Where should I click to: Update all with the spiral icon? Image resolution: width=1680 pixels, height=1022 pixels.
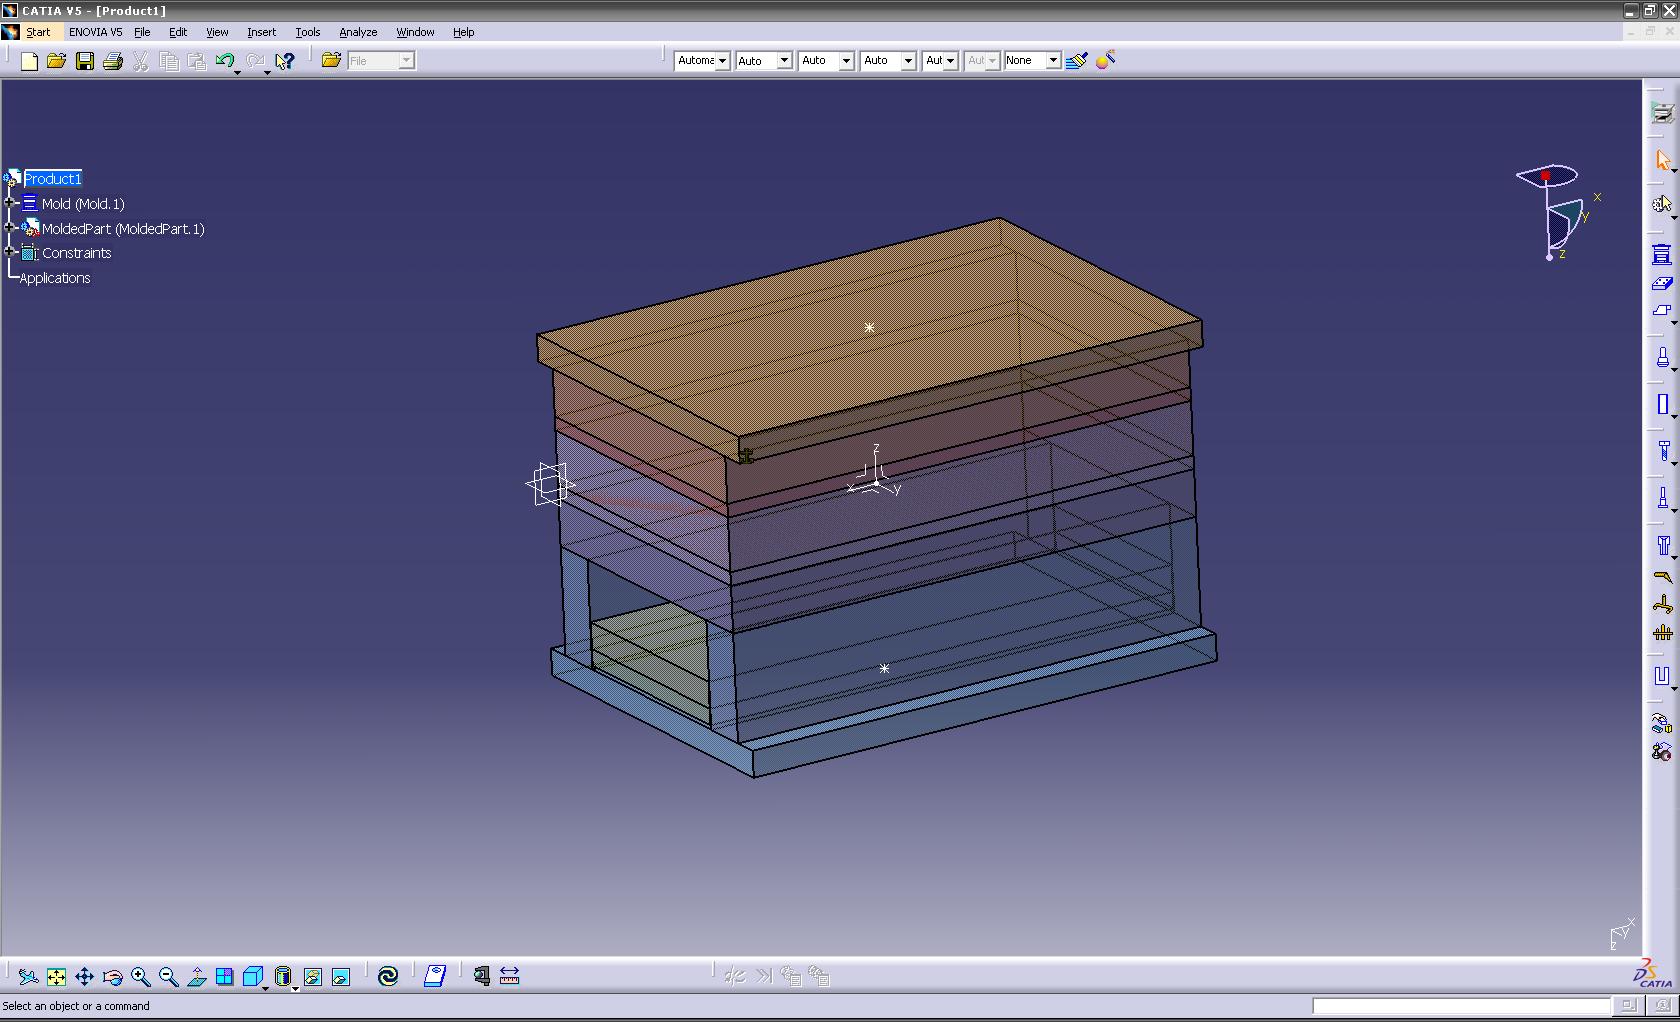coord(388,976)
